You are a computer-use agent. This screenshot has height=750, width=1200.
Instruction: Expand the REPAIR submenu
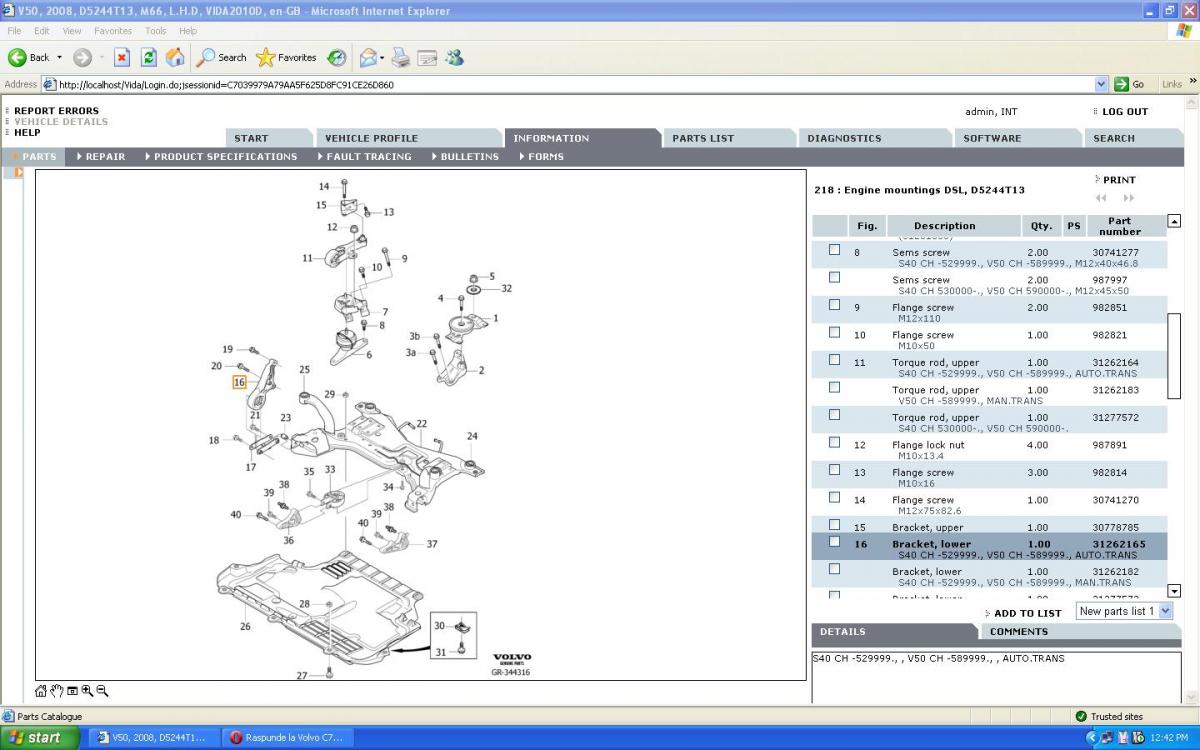coord(100,157)
